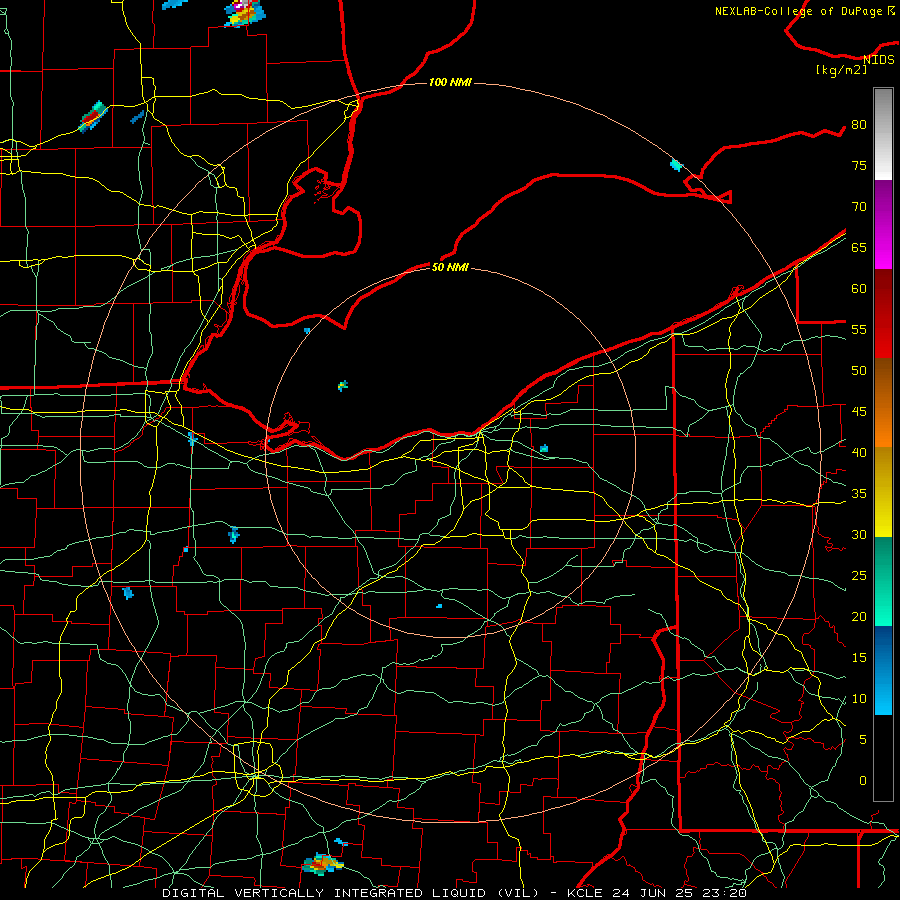Click the storm cell with the white-magenta core
Screen dimensions: 900x900
coord(245,13)
